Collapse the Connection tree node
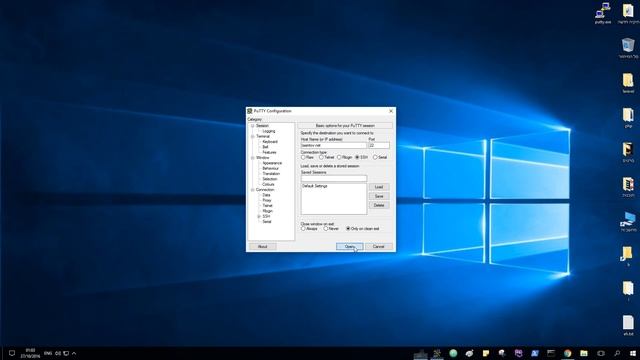Image resolution: width=640 pixels, height=360 pixels. pyautogui.click(x=253, y=190)
